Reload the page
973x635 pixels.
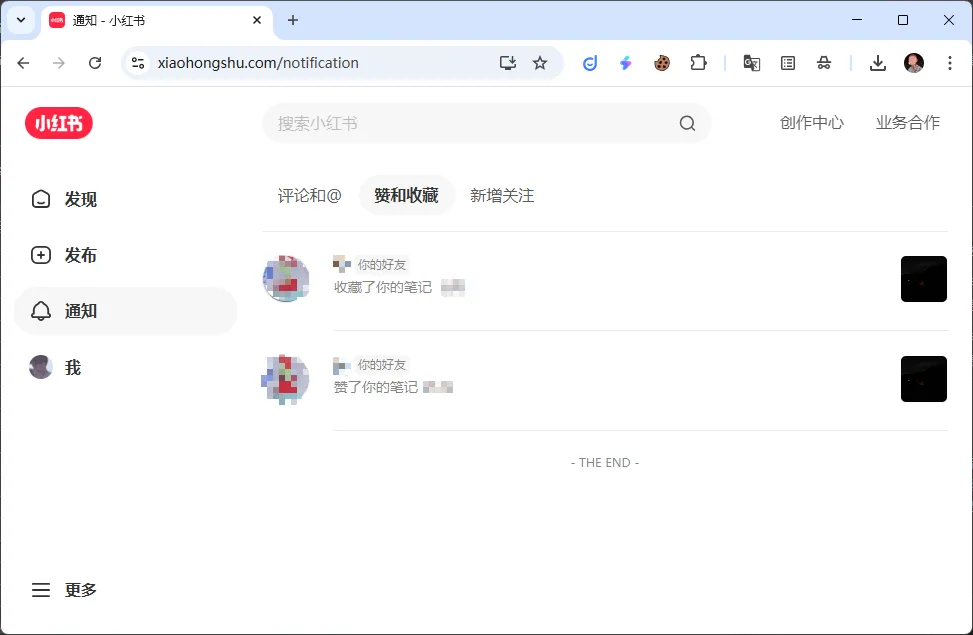pyautogui.click(x=95, y=63)
